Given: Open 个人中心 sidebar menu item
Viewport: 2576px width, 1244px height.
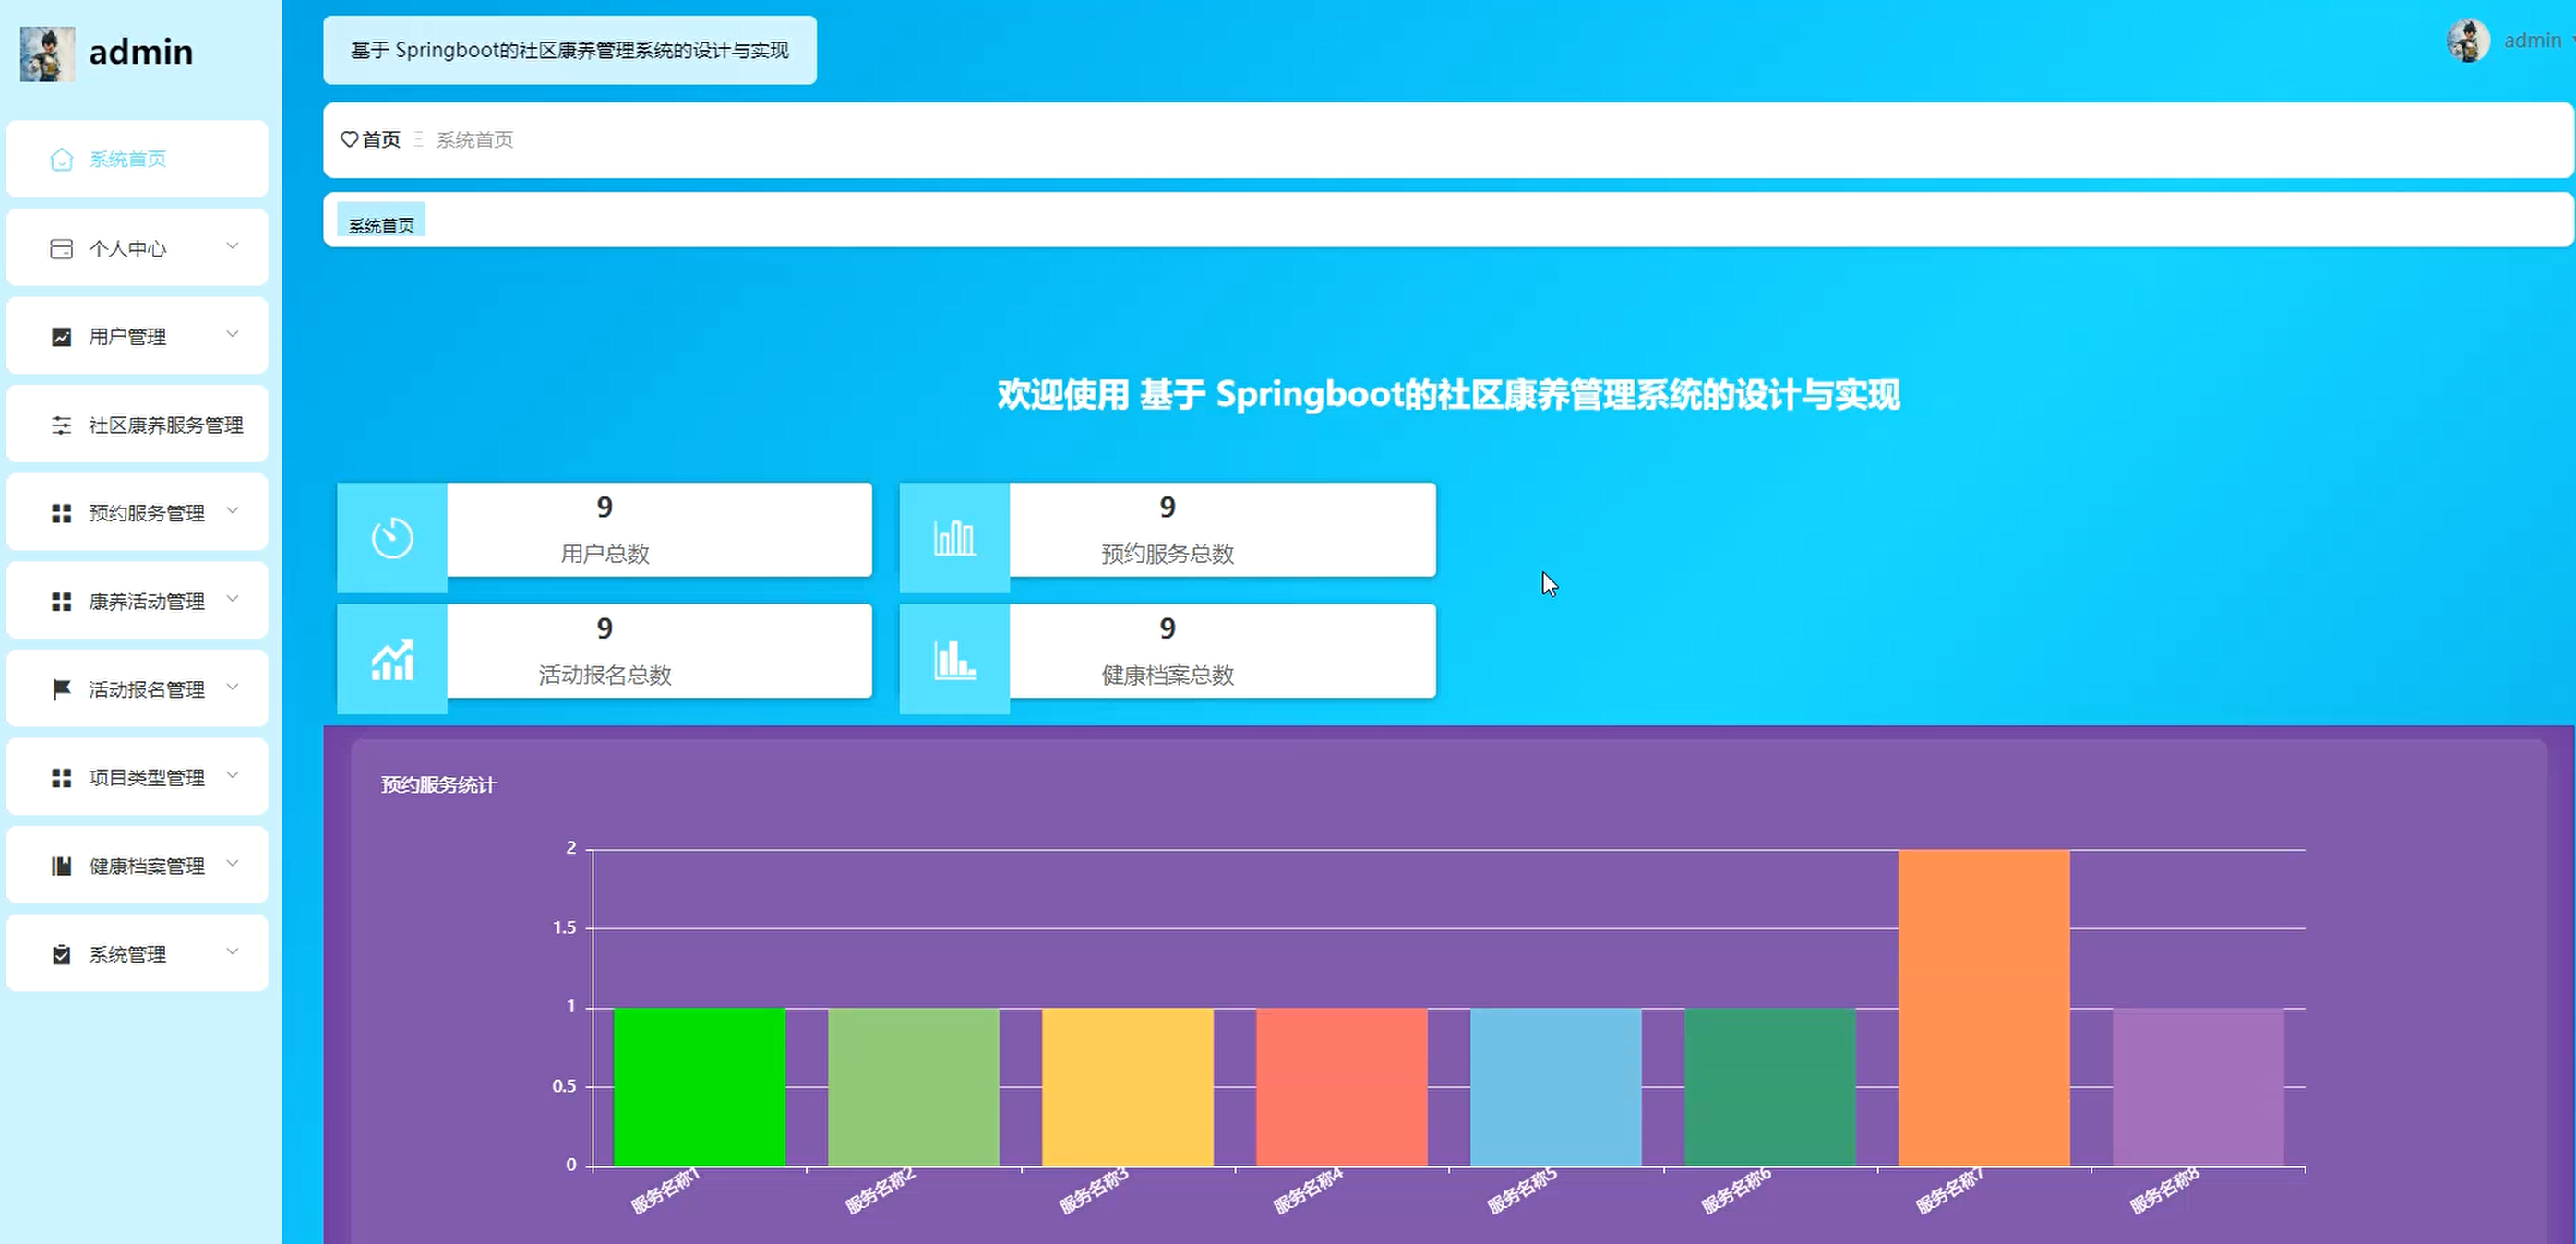Looking at the screenshot, I should coord(137,248).
